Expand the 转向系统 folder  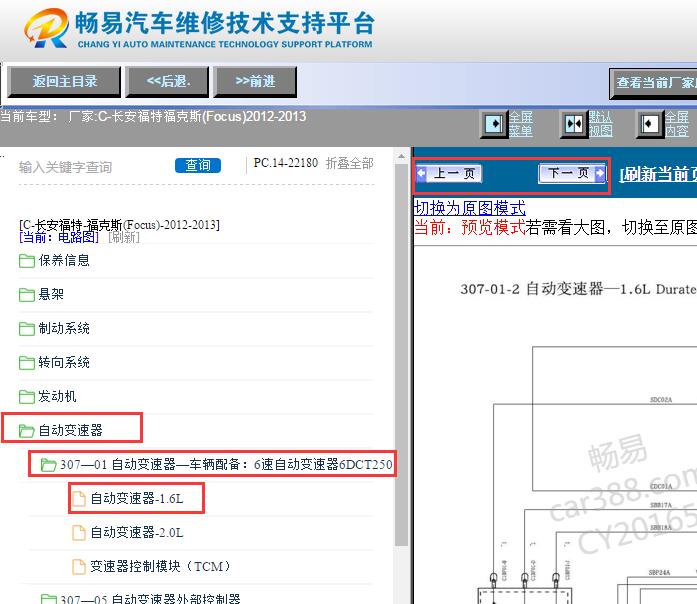point(64,362)
